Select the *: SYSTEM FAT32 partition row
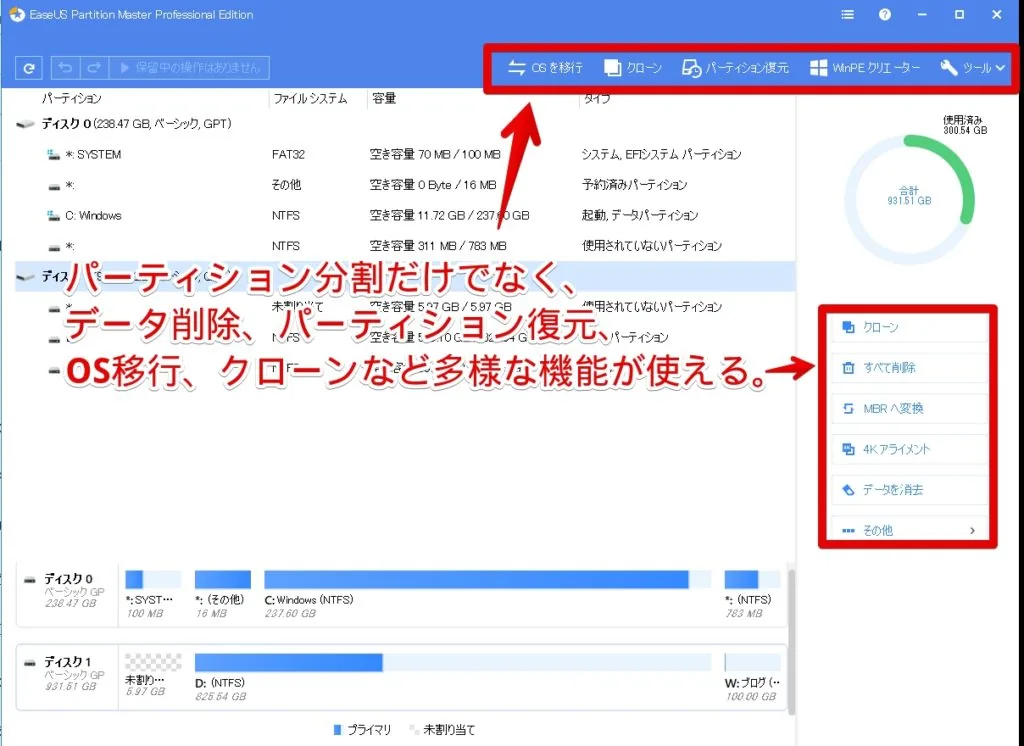Screen dimensions: 1024x746 point(405,154)
